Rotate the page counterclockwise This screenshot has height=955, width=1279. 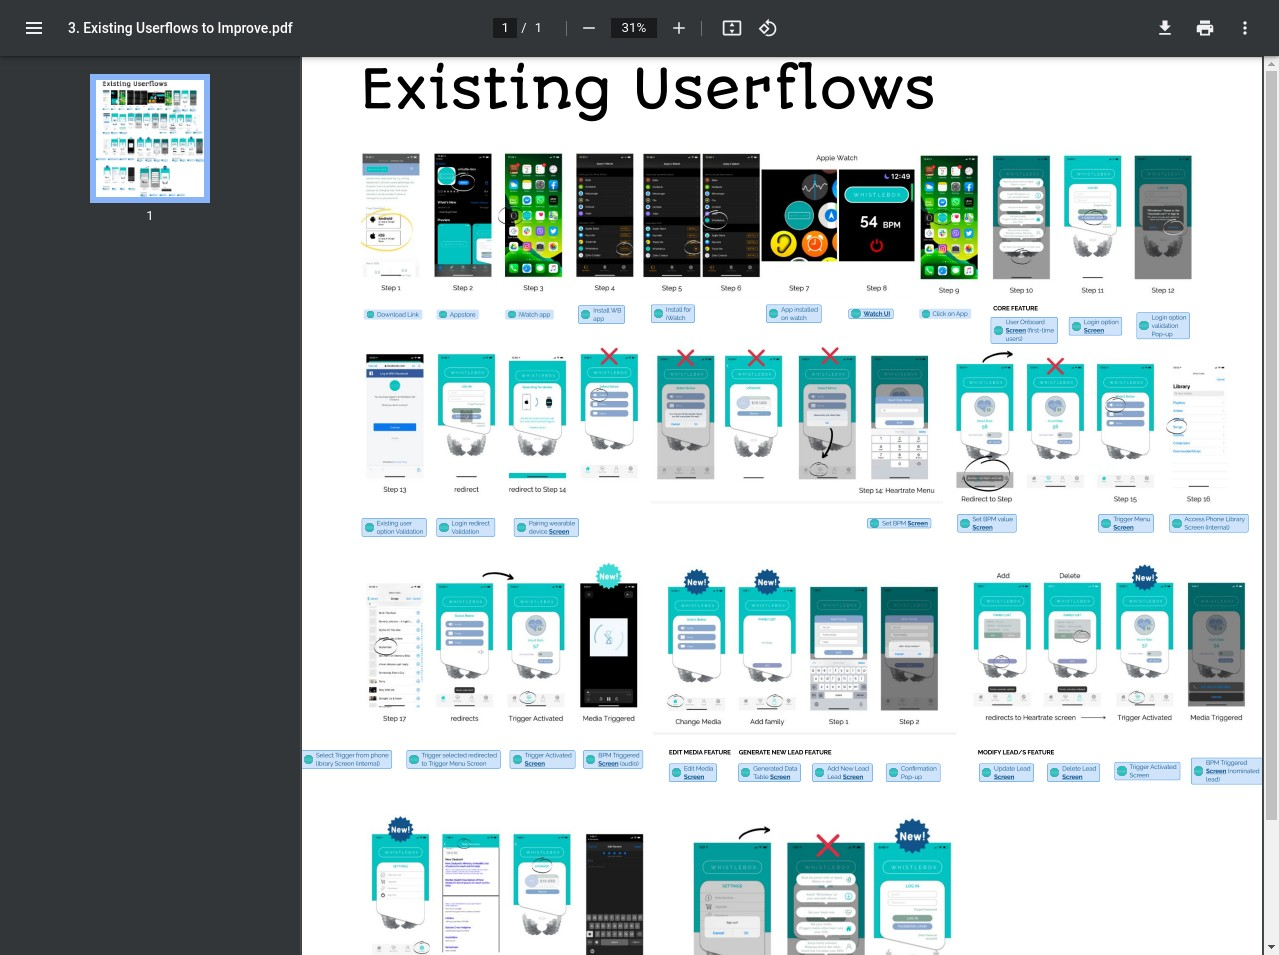pos(767,28)
